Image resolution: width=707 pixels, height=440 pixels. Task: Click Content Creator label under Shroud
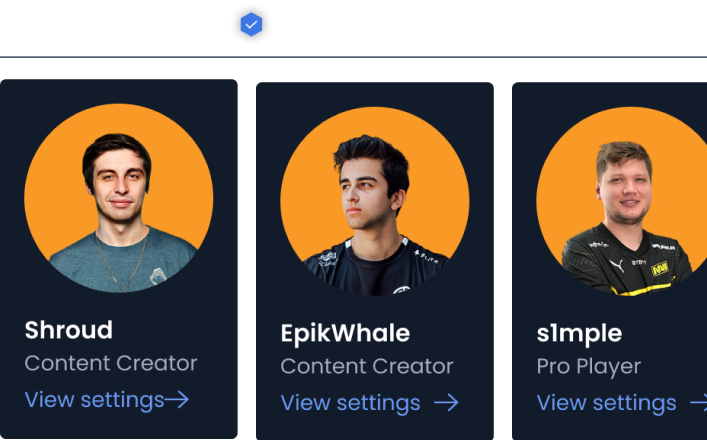(x=111, y=363)
